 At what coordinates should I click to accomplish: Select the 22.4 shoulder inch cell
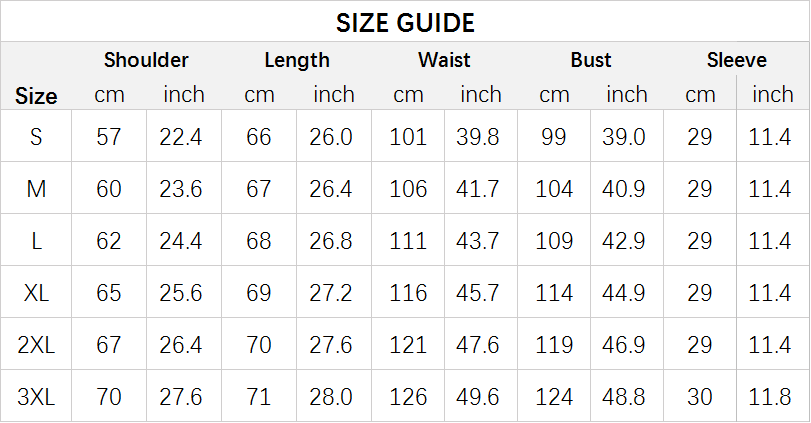(181, 137)
